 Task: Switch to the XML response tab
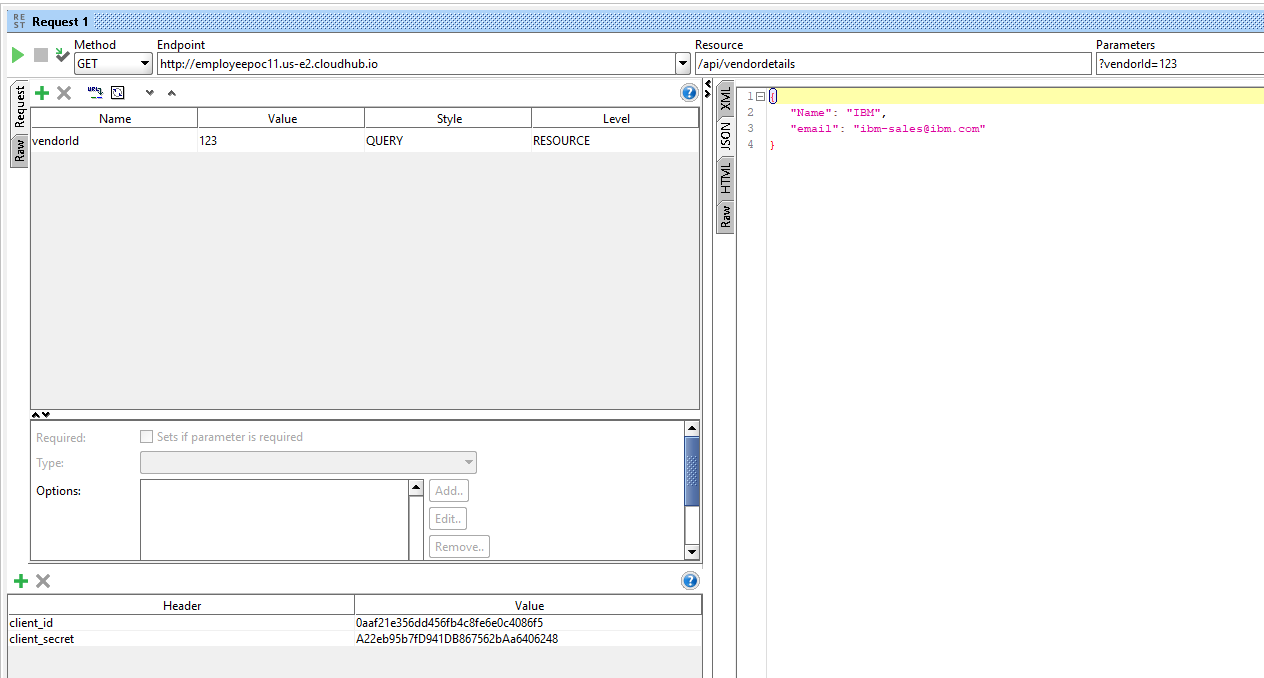coord(726,99)
